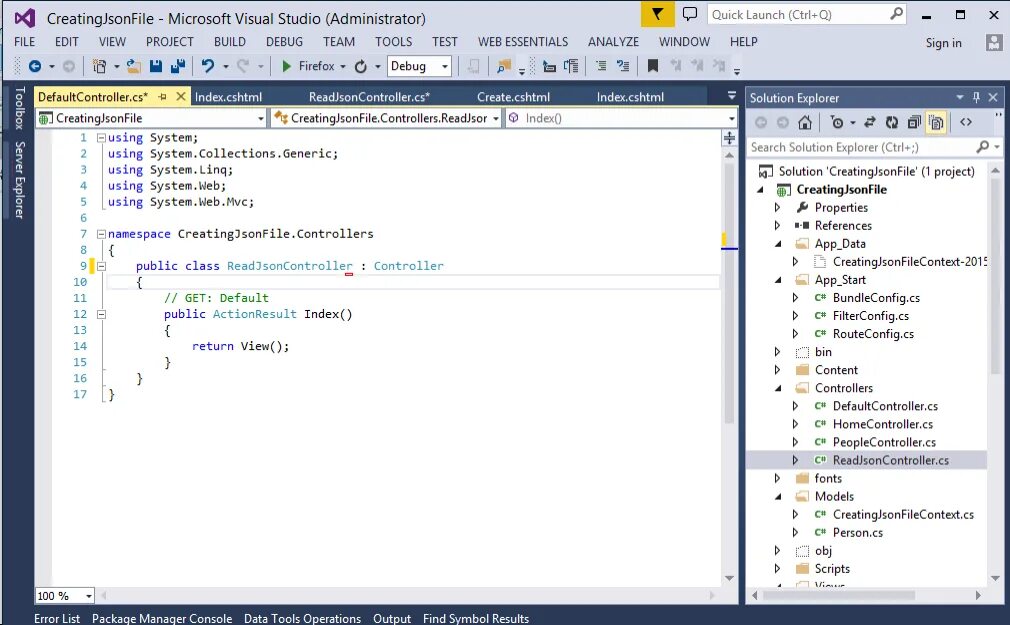Click the Solution Explorer horizontal scrollbar thumb

click(839, 595)
